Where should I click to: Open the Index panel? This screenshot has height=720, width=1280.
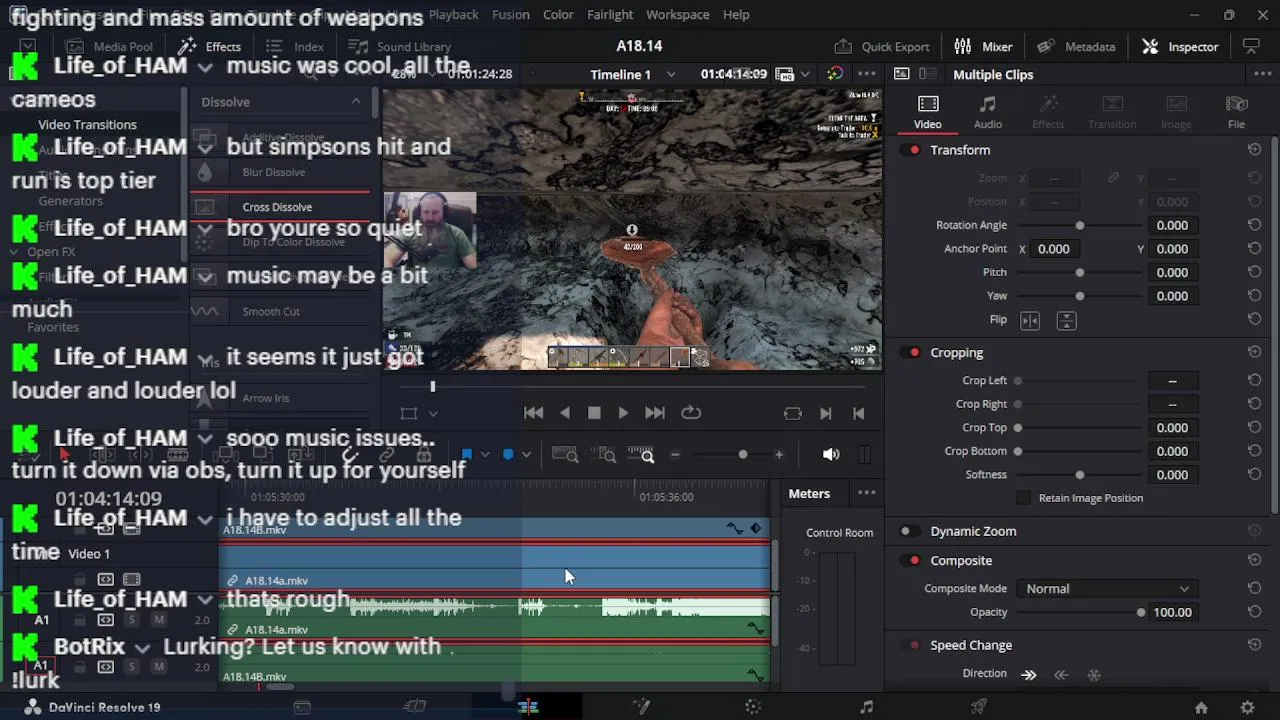click(x=295, y=46)
